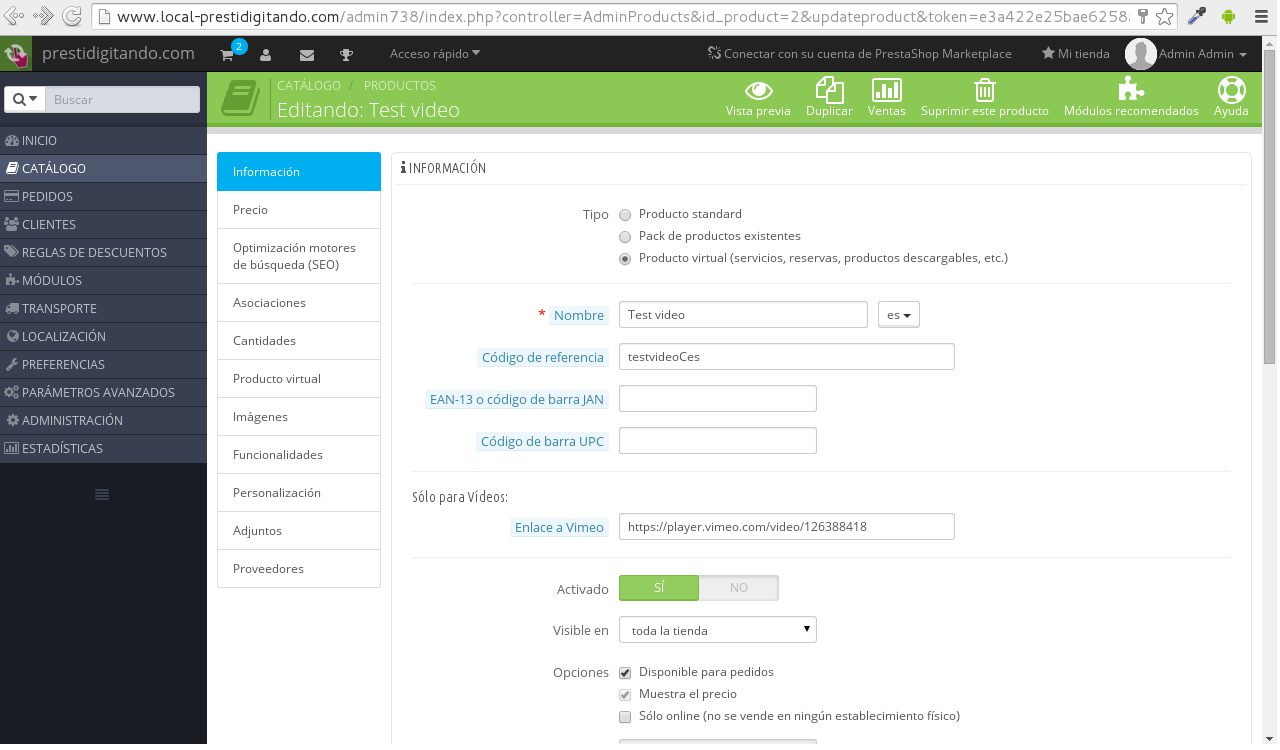Open Visible en dropdown

pos(718,630)
